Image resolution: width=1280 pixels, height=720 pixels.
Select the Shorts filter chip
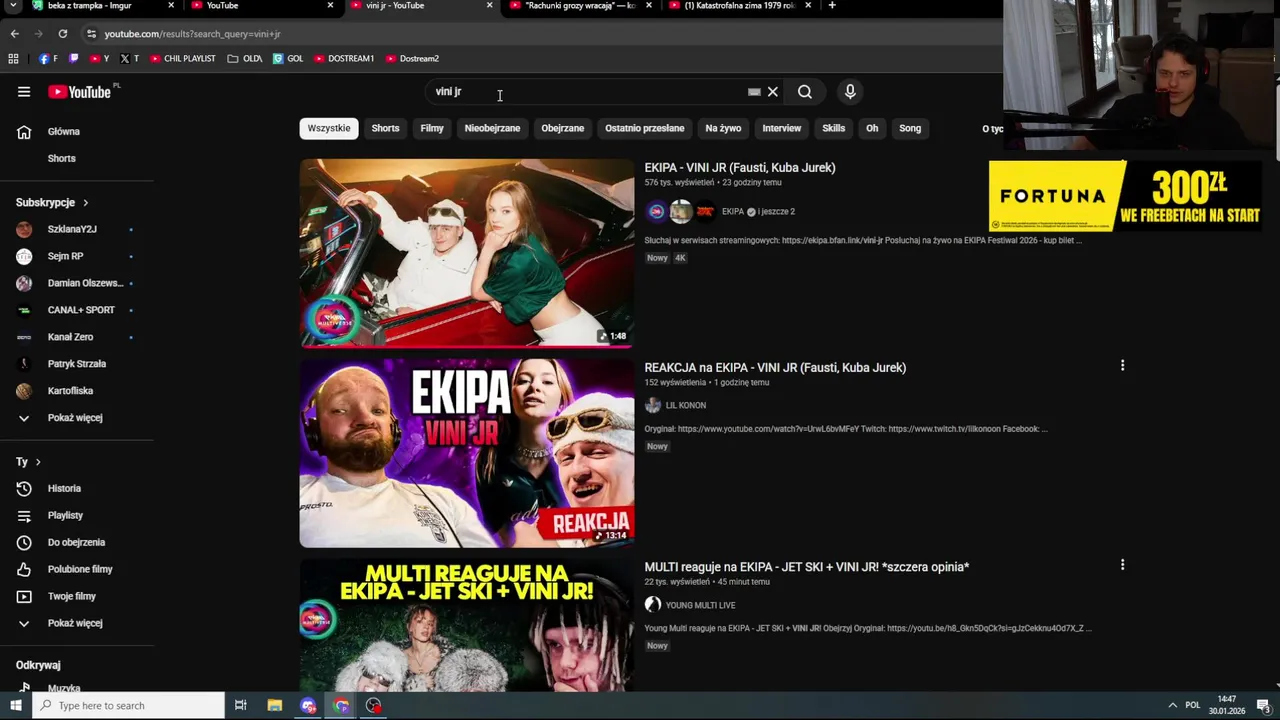click(385, 128)
